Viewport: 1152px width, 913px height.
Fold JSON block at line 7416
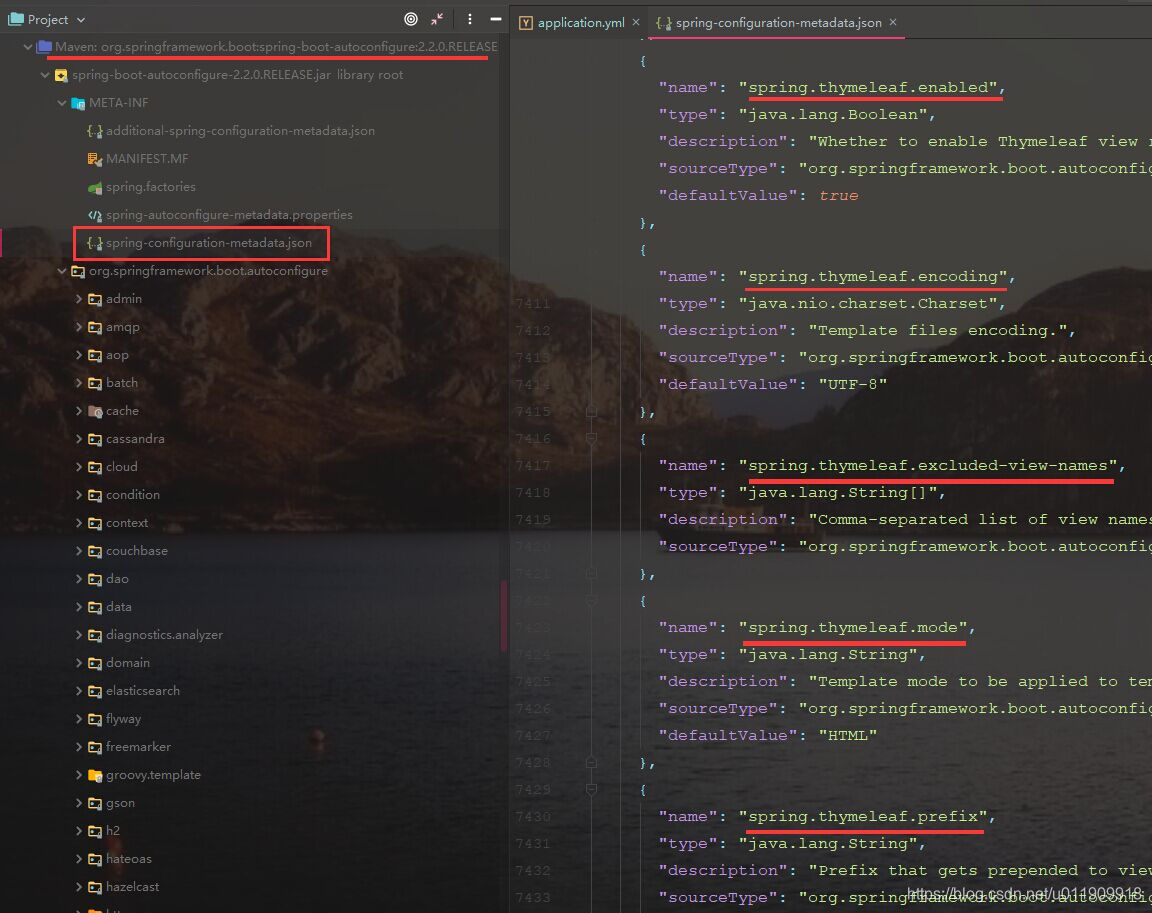click(591, 439)
